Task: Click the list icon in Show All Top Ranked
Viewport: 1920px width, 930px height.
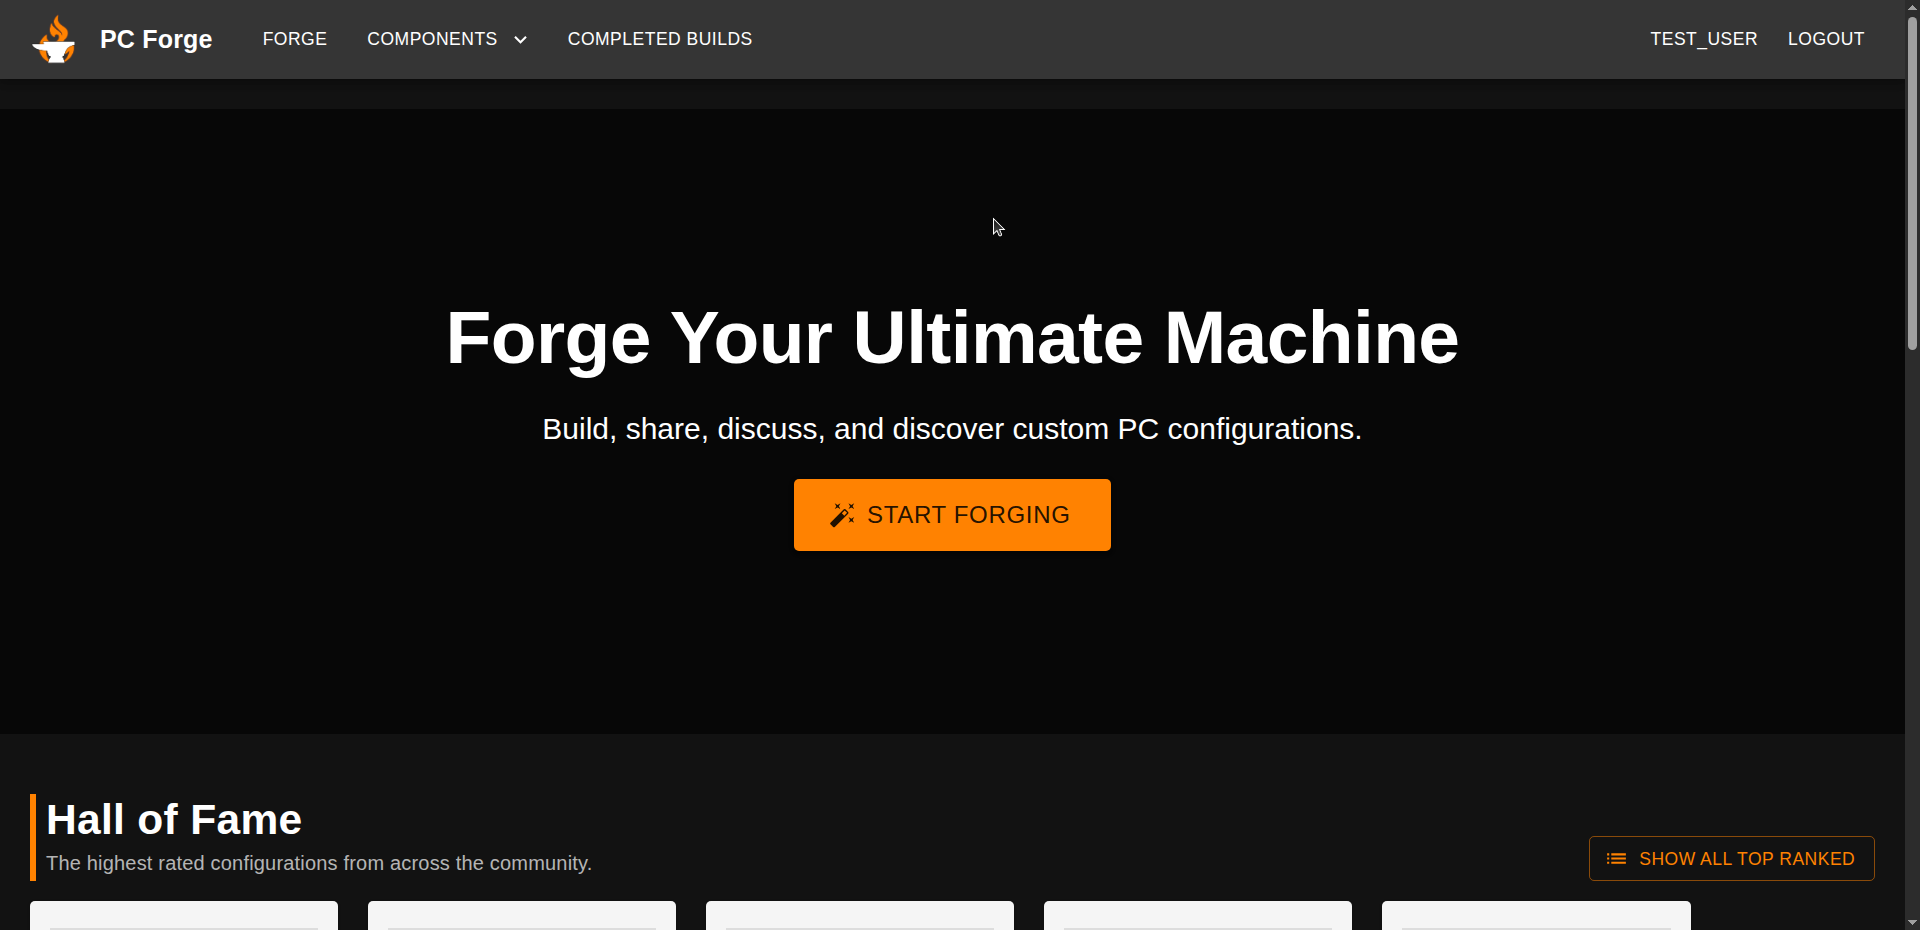Action: [x=1616, y=859]
